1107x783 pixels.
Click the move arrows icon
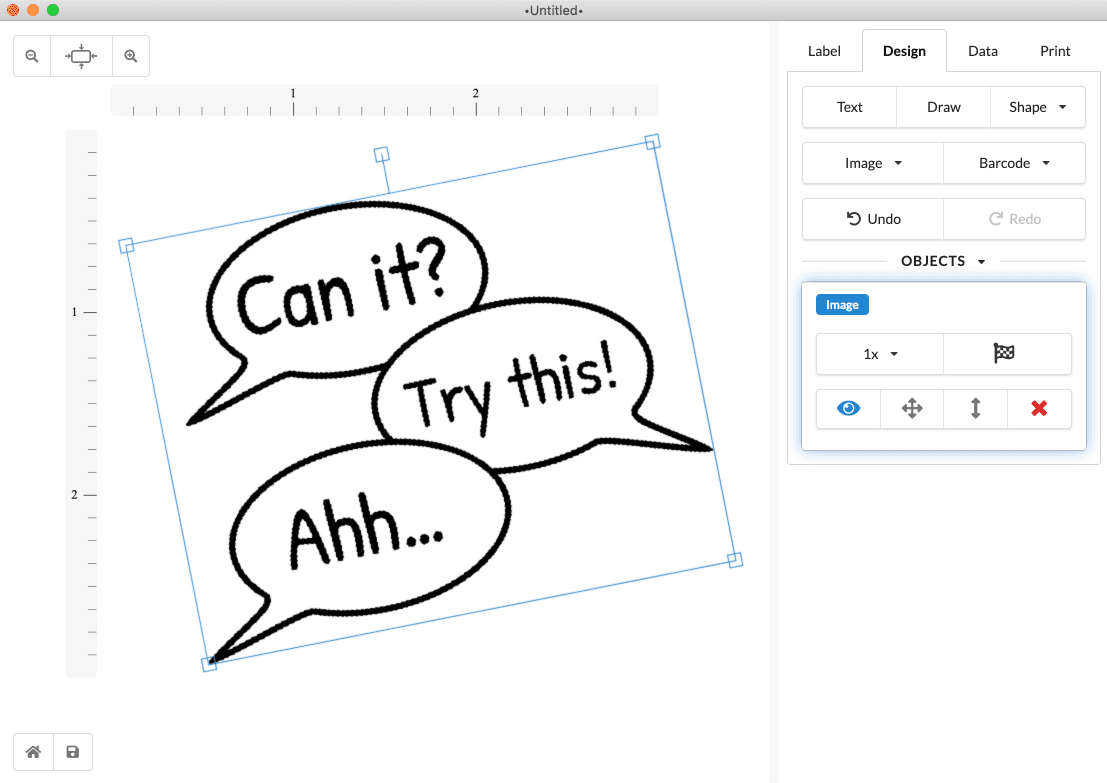(912, 409)
